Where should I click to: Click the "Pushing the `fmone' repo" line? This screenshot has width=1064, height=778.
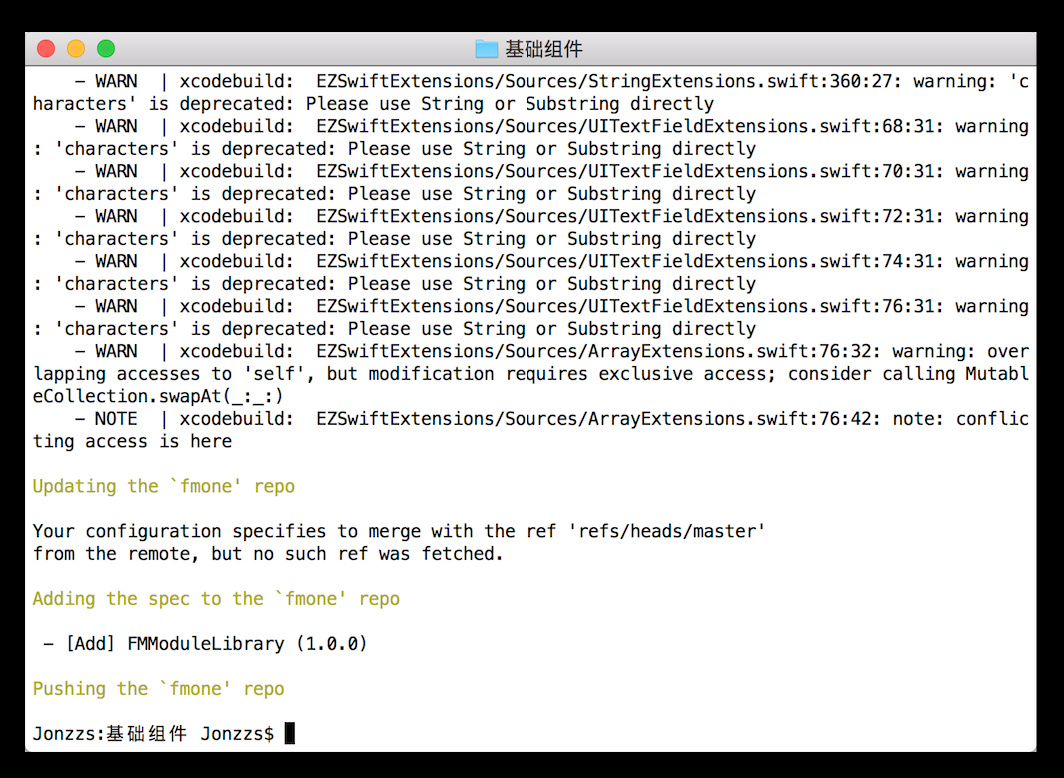[x=158, y=689]
